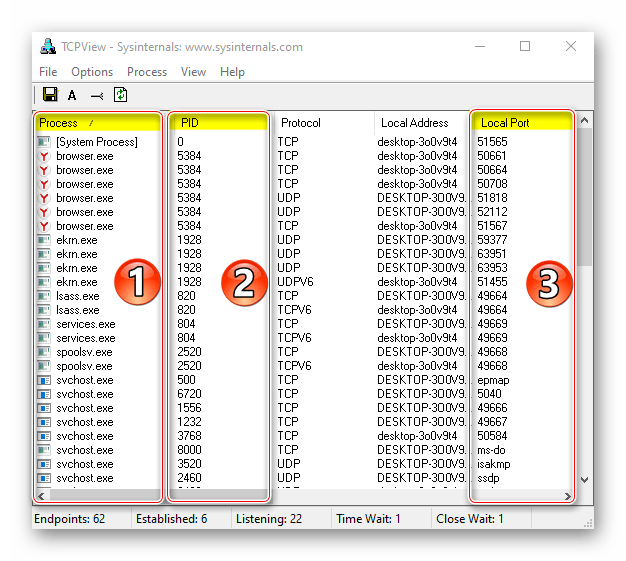Select the browser.exe row with port 50708
Screen dimensions: 626x561
click(303, 184)
